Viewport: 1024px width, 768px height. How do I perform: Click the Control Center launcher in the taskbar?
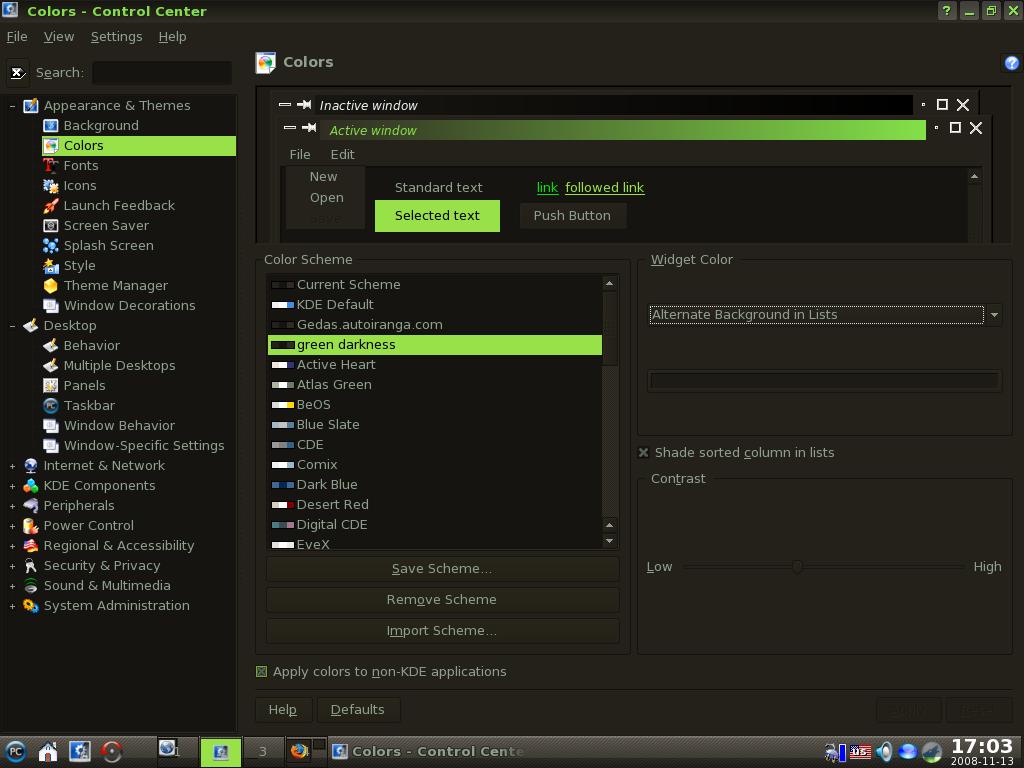click(x=80, y=752)
